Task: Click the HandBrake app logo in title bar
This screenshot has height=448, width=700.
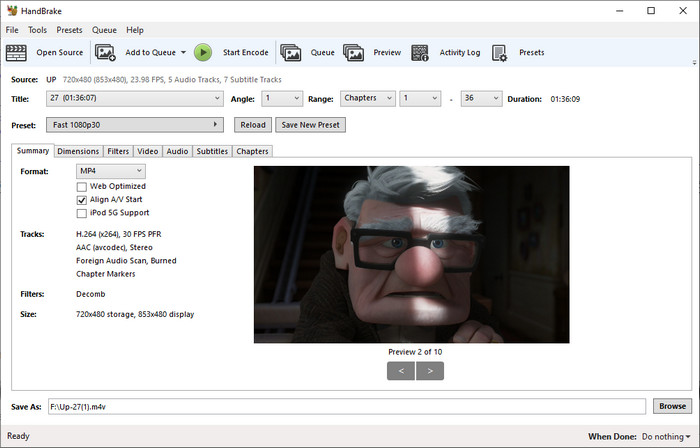Action: tap(12, 11)
